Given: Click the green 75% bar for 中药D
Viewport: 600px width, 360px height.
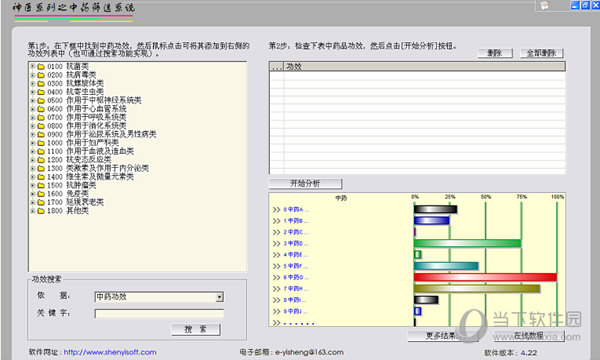Looking at the screenshot, I should 467,243.
